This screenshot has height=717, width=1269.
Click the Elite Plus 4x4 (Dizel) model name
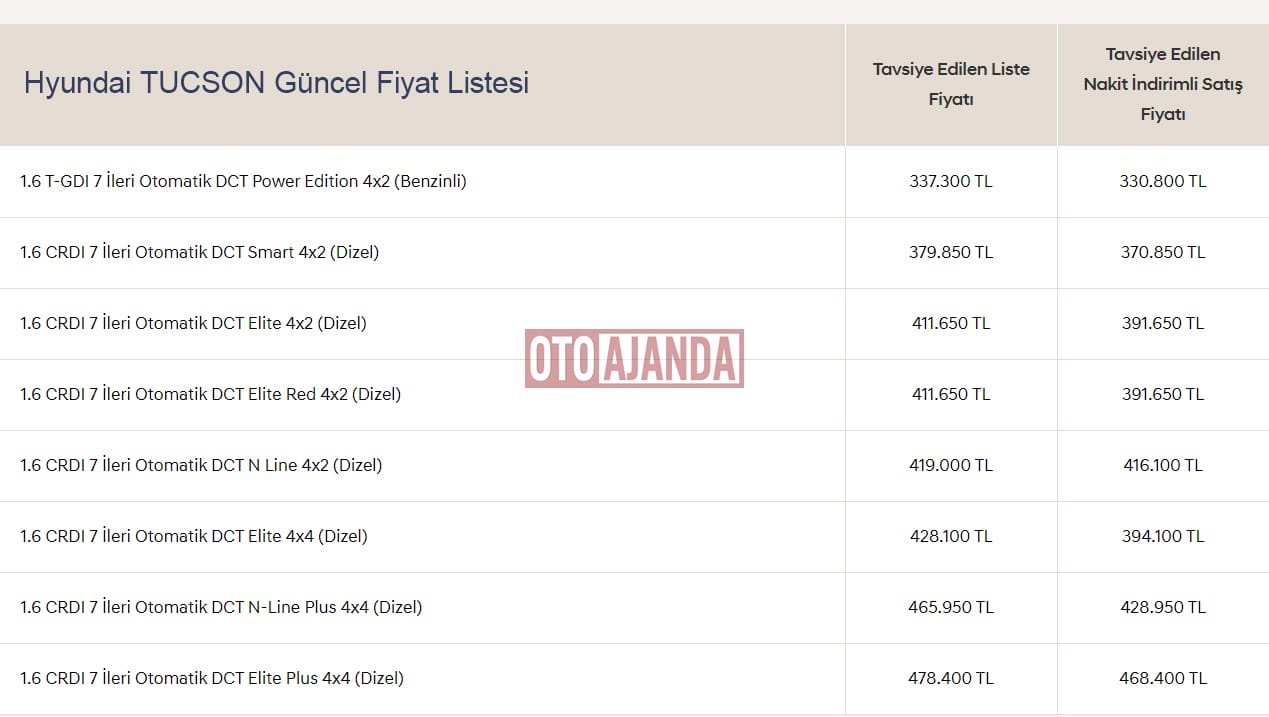coord(212,678)
